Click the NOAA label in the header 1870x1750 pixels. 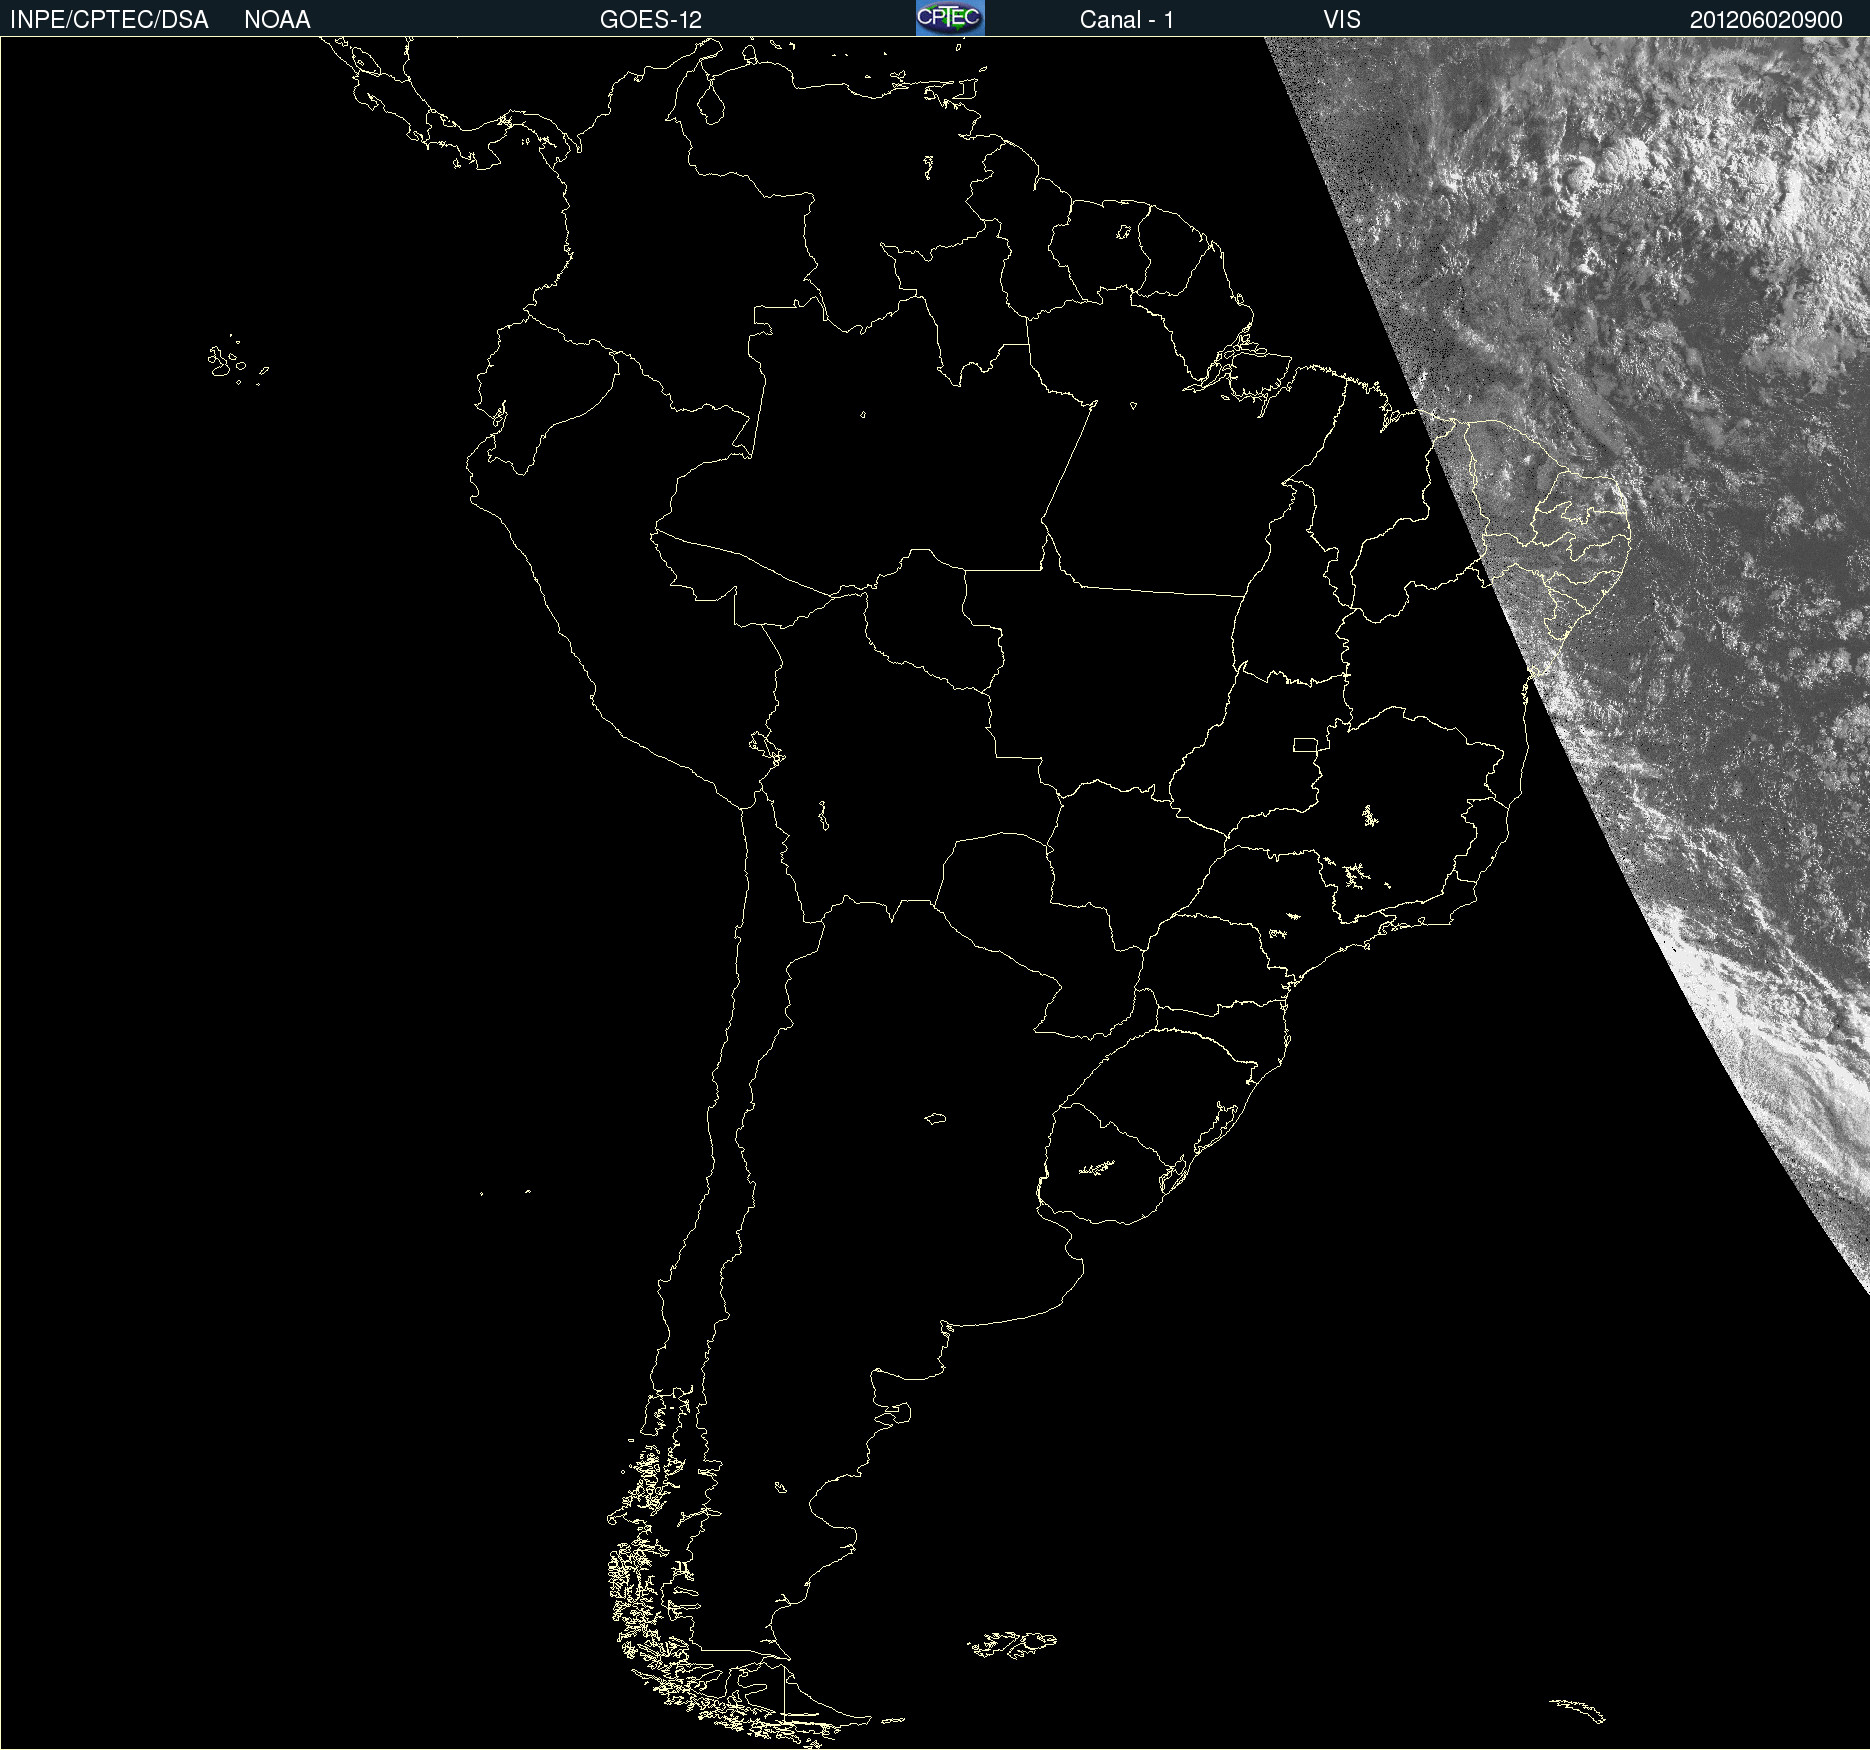pyautogui.click(x=277, y=20)
